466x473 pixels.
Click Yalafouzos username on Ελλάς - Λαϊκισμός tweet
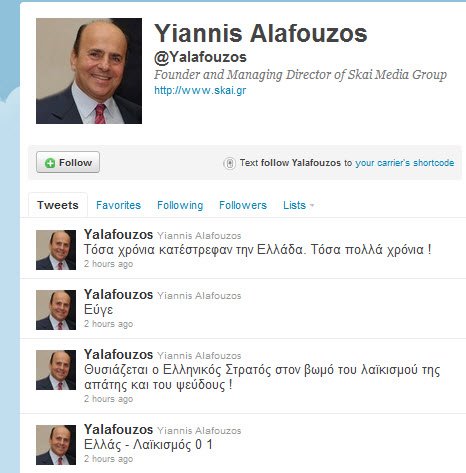tap(118, 429)
